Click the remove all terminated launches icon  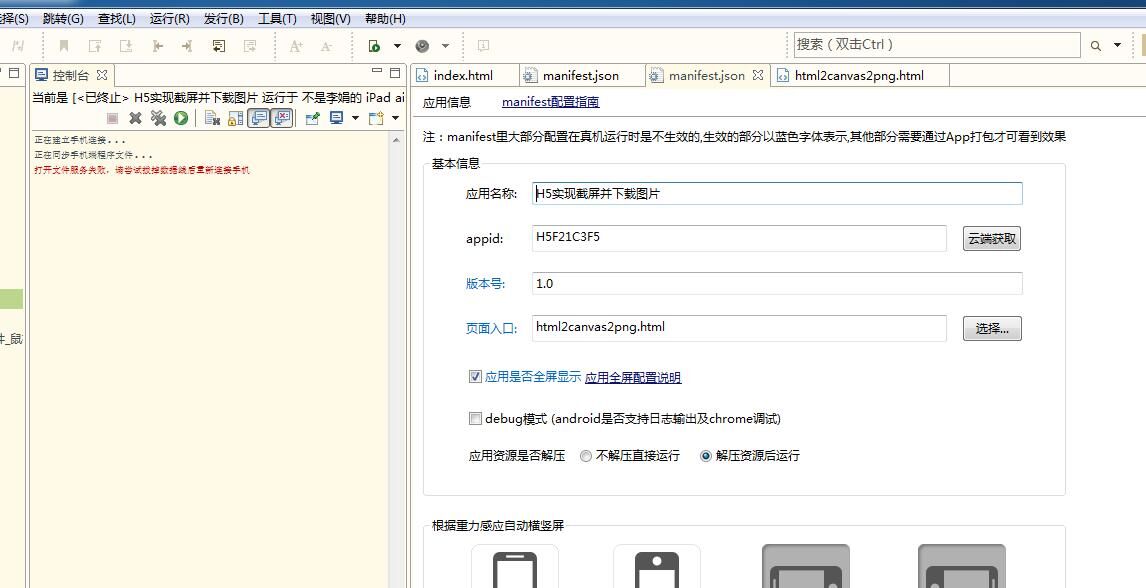click(x=158, y=118)
